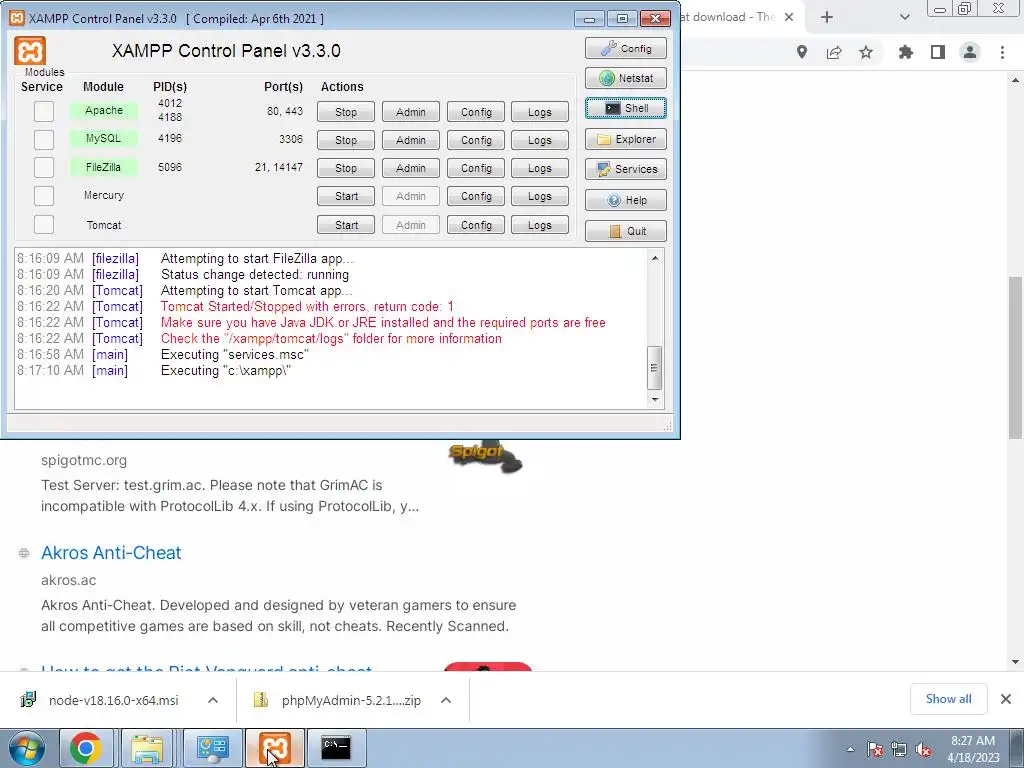Open FileZilla Admin
Viewport: 1024px width, 768px height.
coord(411,168)
